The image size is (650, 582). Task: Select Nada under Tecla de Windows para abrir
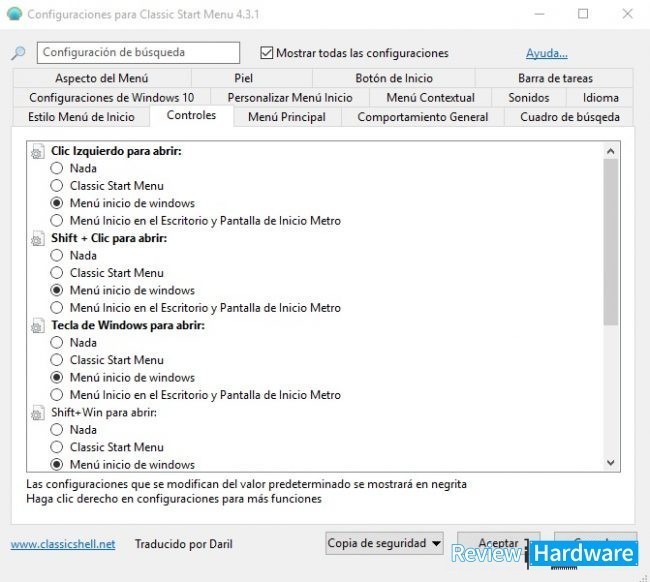point(57,342)
